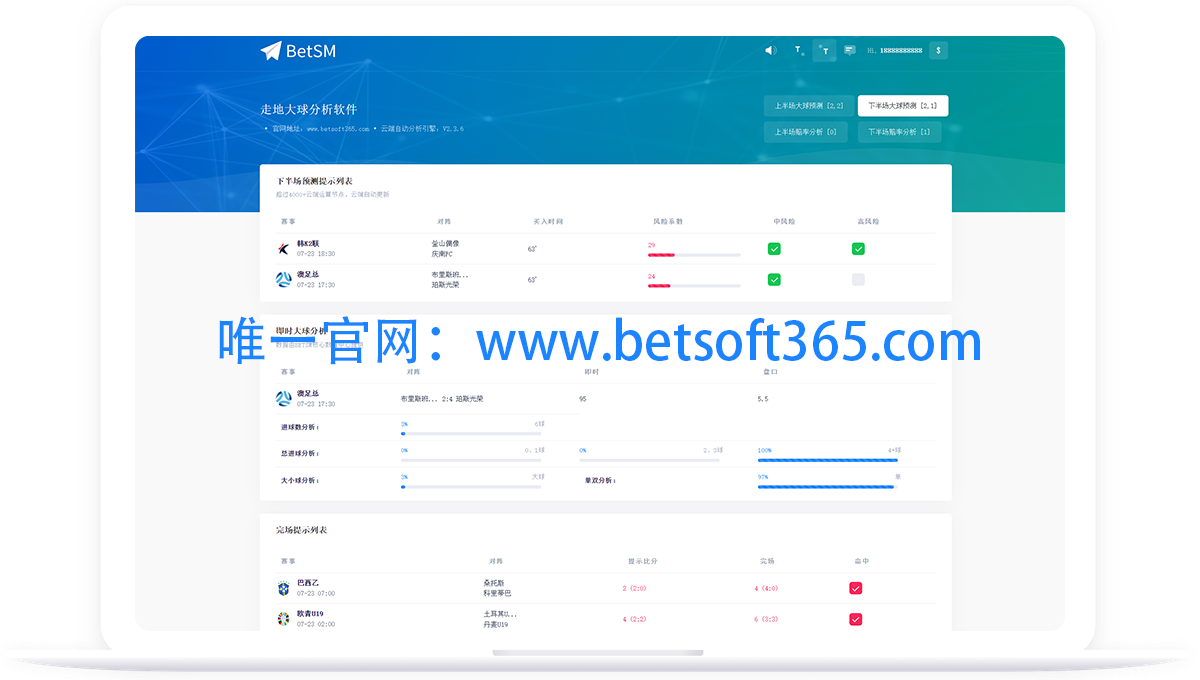Toggle 命中 checkbox for 巴西乙 row
The height and width of the screenshot is (680, 1200).
click(x=856, y=588)
